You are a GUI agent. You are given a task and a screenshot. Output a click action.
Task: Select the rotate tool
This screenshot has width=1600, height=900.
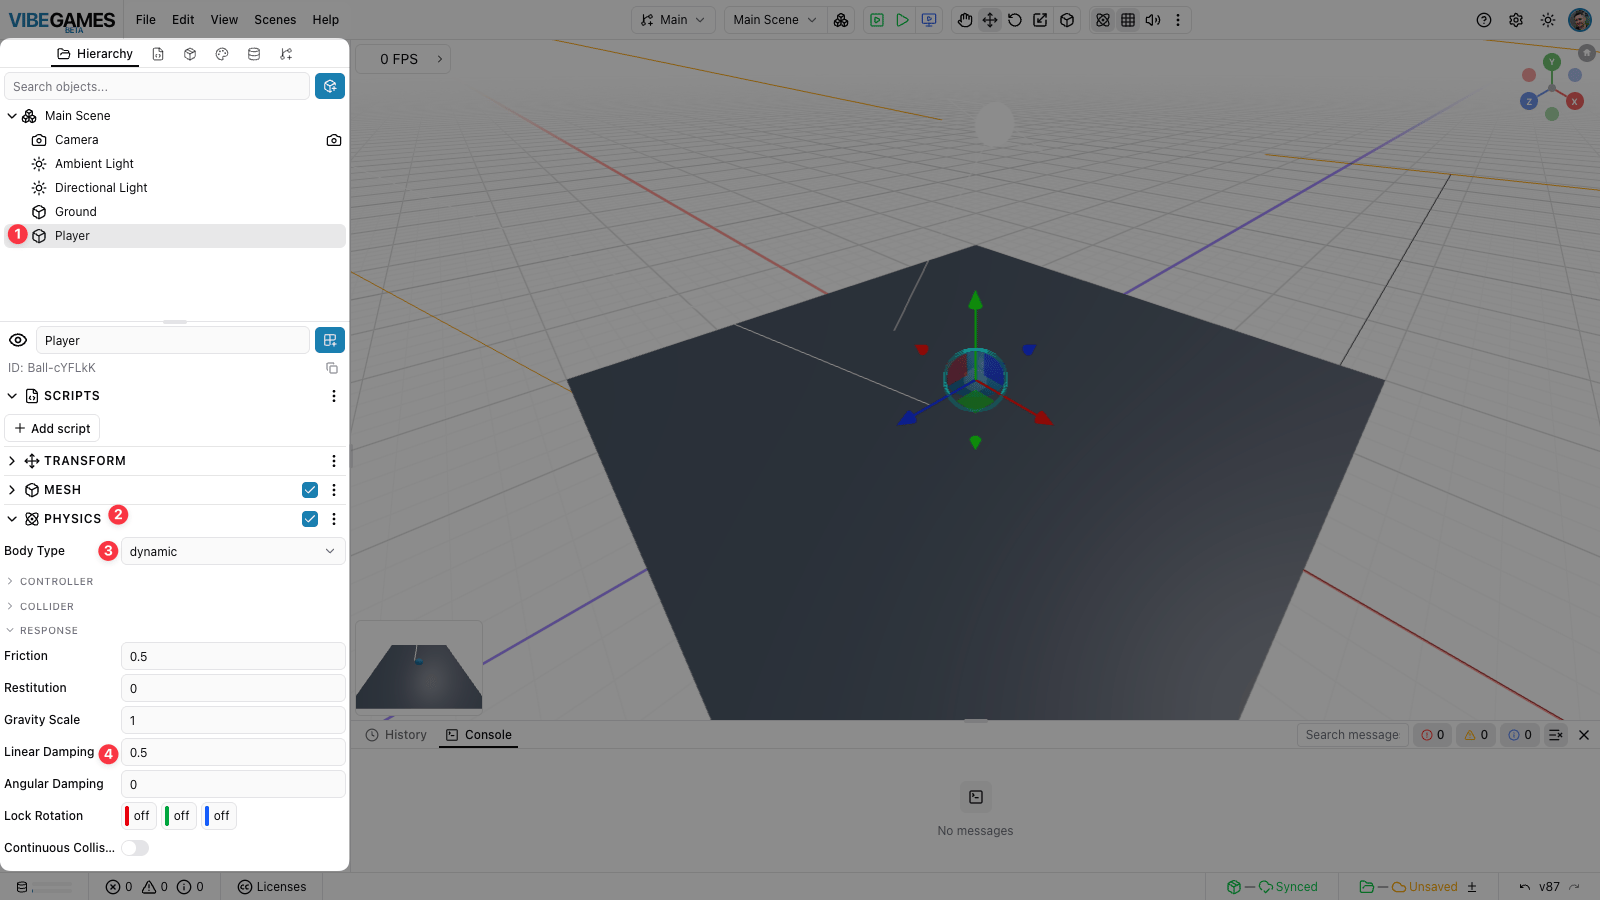[x=1015, y=20]
